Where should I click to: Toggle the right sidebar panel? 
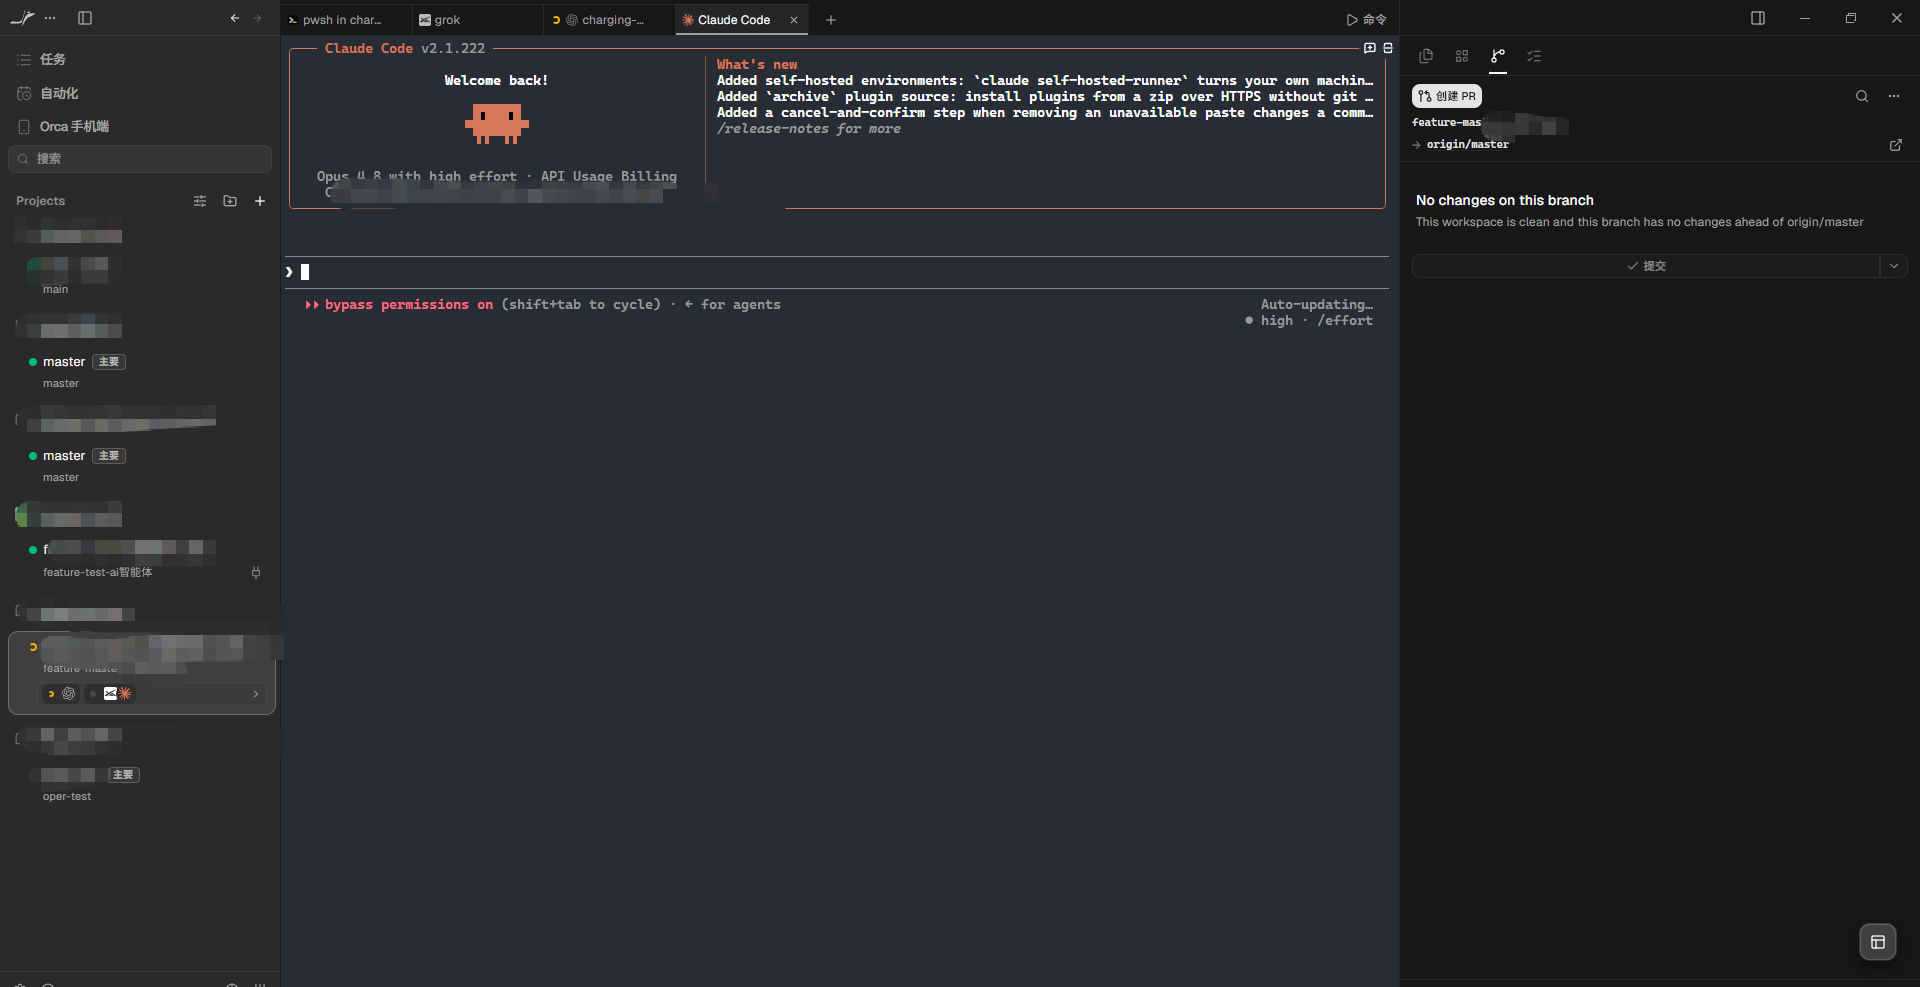[x=1758, y=18]
